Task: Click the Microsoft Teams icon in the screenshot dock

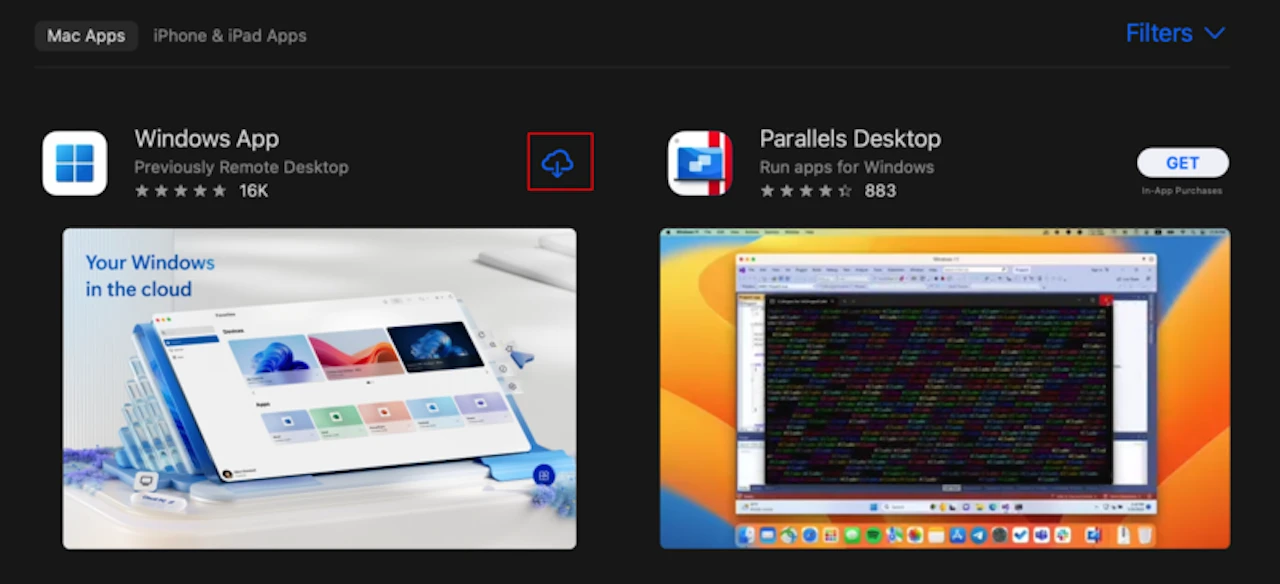Action: click(x=1042, y=536)
